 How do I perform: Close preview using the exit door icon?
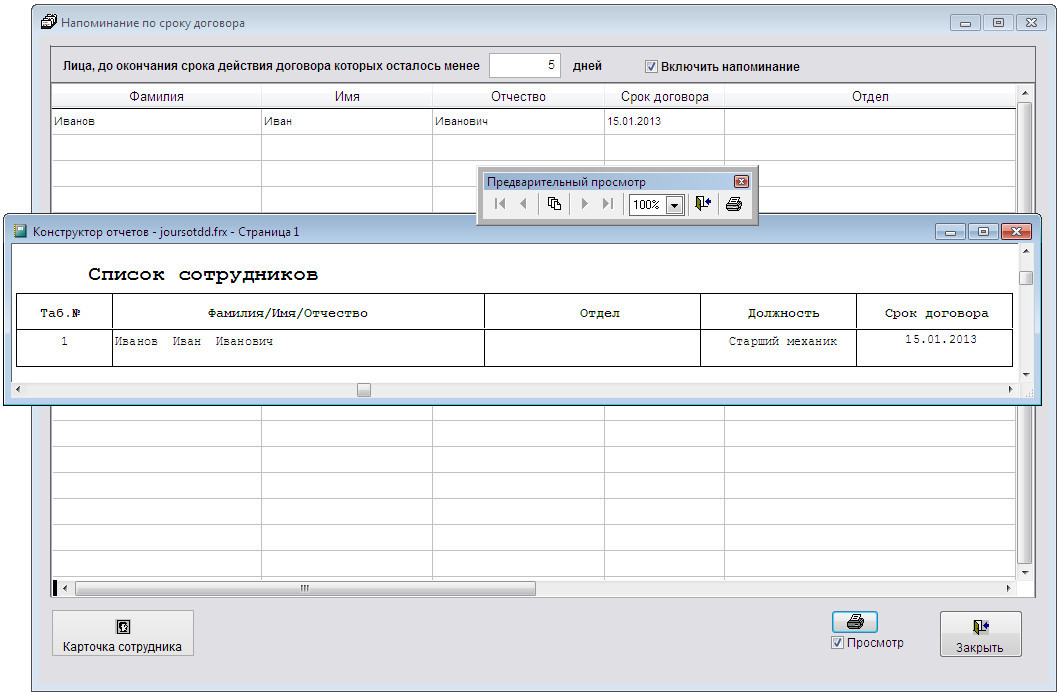pos(703,204)
